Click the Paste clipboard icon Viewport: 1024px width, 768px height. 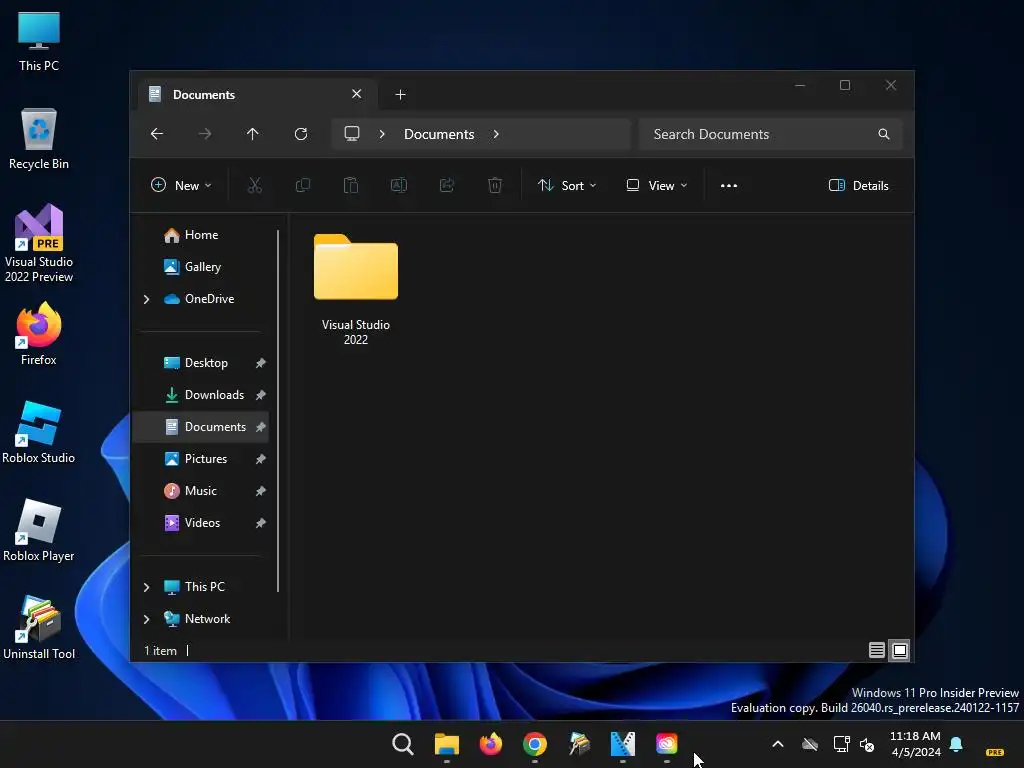351,185
